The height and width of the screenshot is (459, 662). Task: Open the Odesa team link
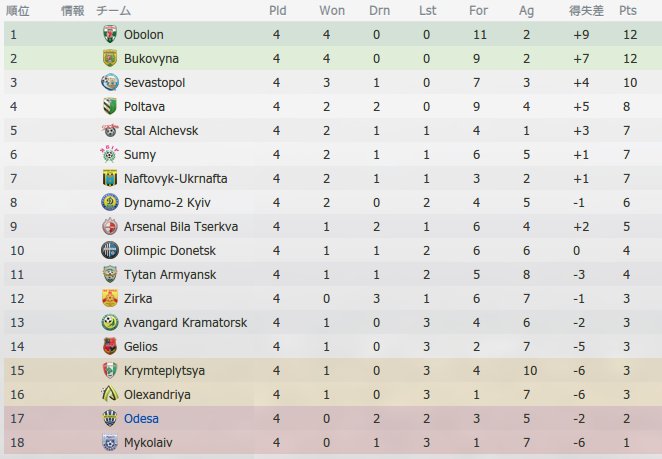coord(141,418)
